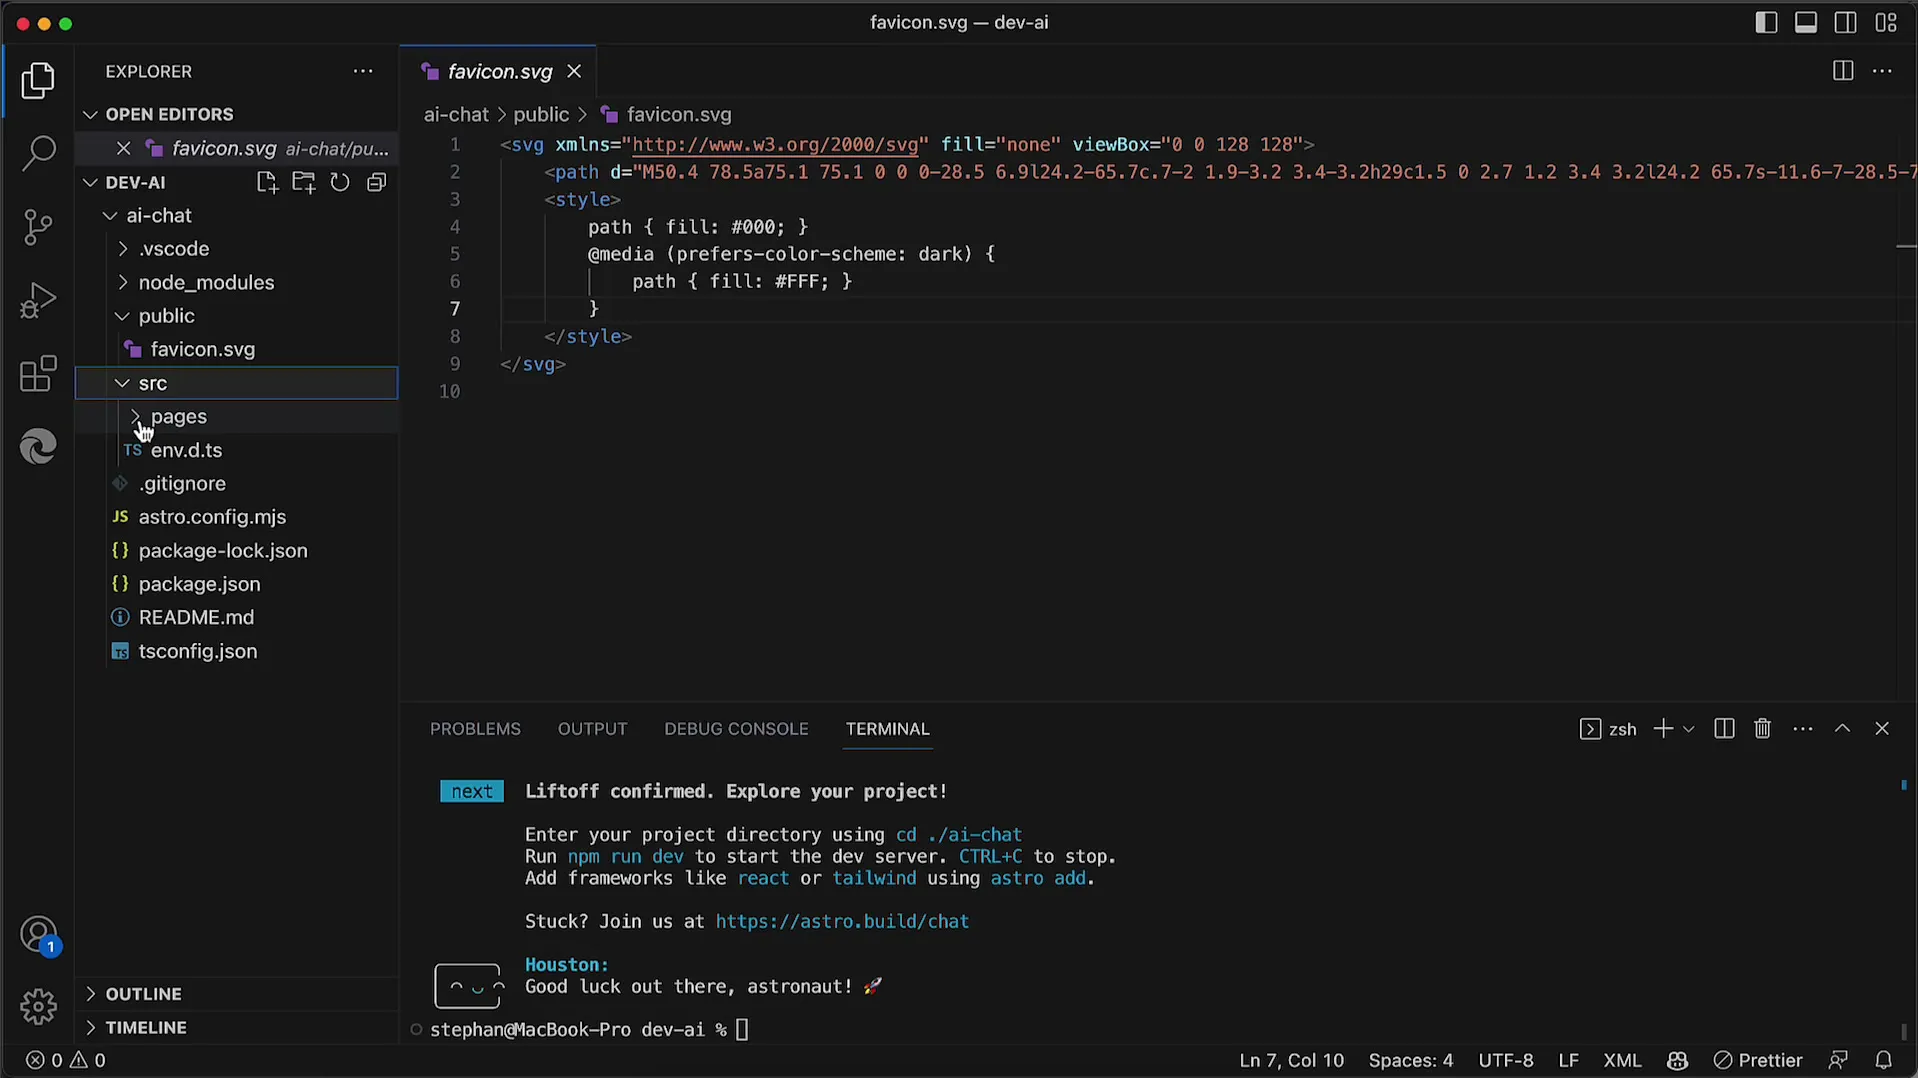Change indentation Spaces: 4
The image size is (1918, 1078).
click(x=1410, y=1060)
